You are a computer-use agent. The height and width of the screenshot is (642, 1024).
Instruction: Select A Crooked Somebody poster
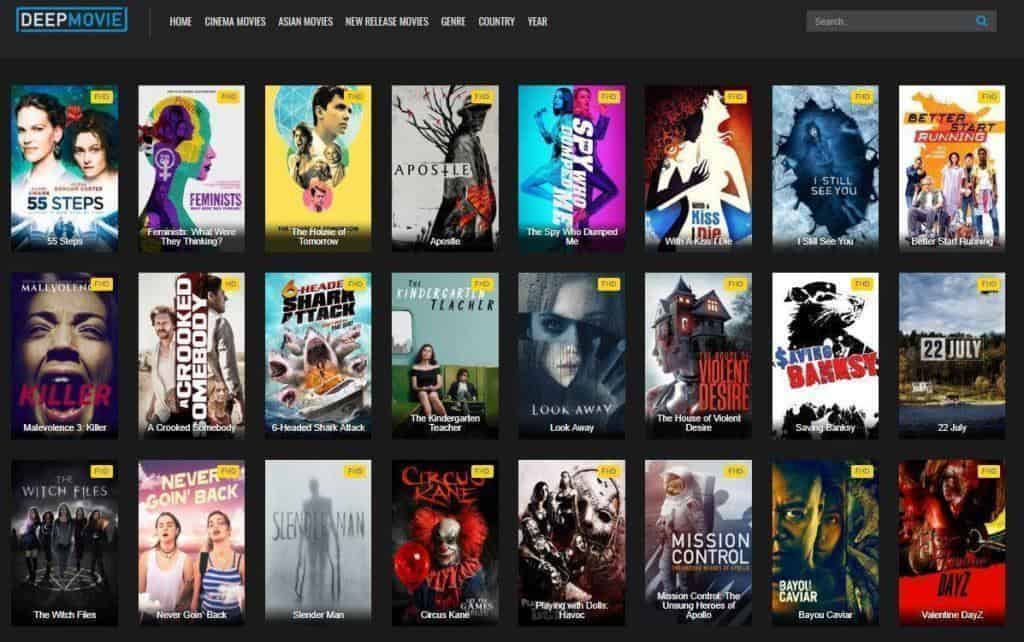[x=191, y=355]
